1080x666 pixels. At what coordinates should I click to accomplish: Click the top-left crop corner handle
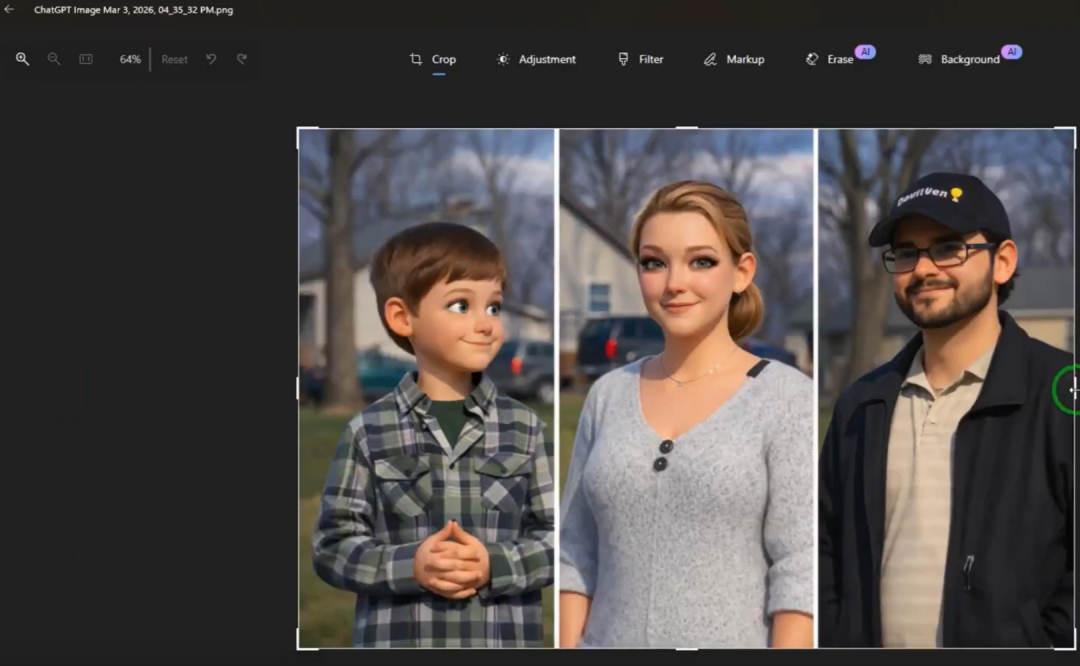pyautogui.click(x=299, y=129)
